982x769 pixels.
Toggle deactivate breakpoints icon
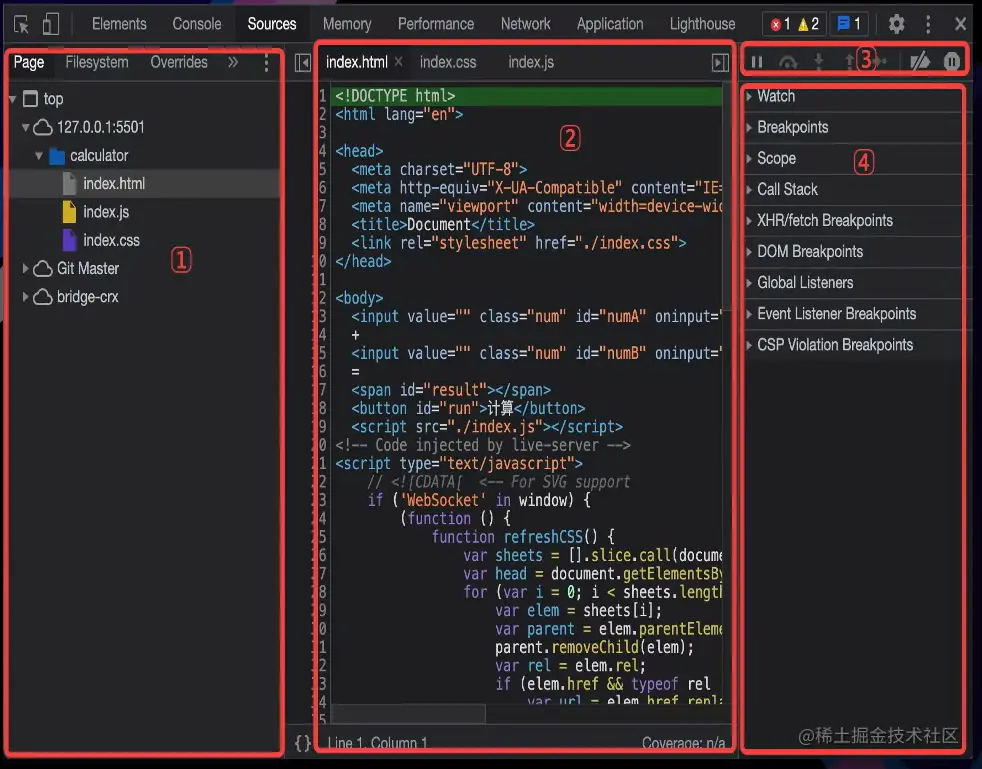click(919, 62)
